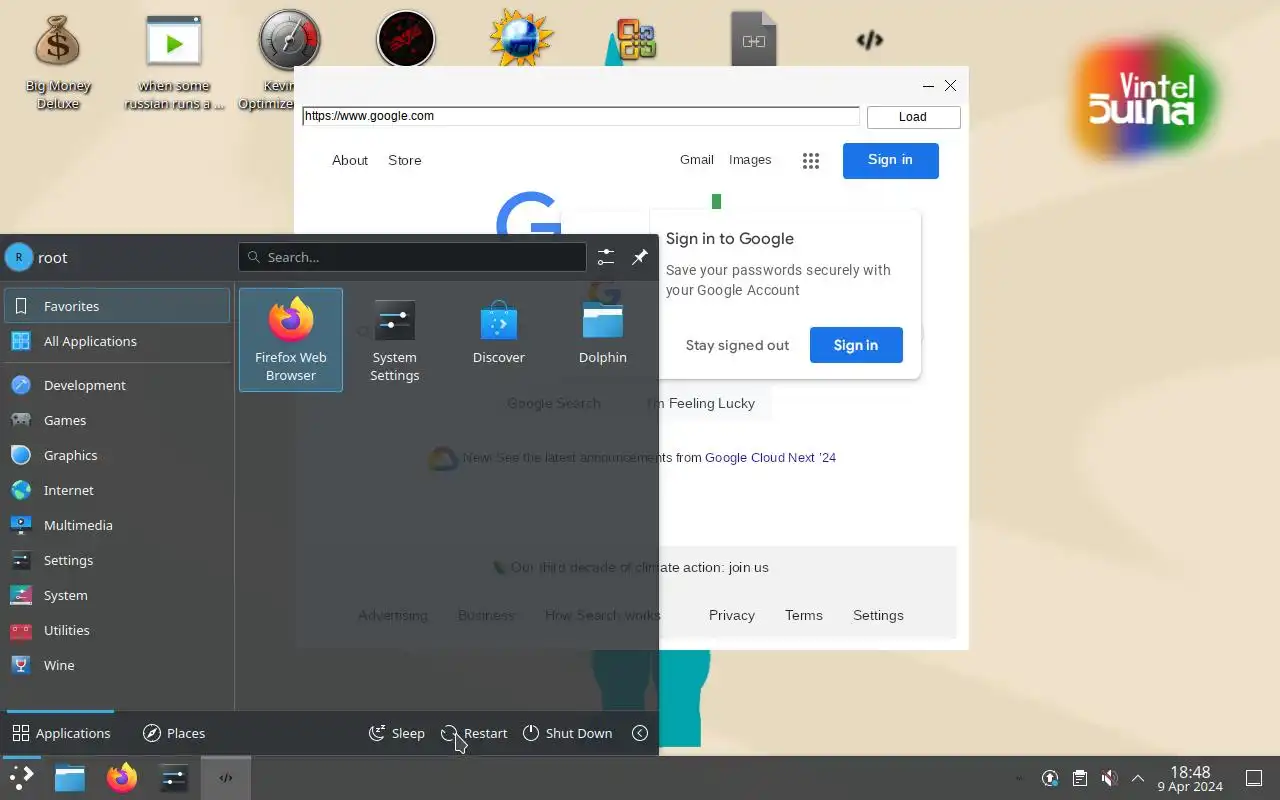Open the Multimedia category
The height and width of the screenshot is (800, 1280).
(117, 525)
